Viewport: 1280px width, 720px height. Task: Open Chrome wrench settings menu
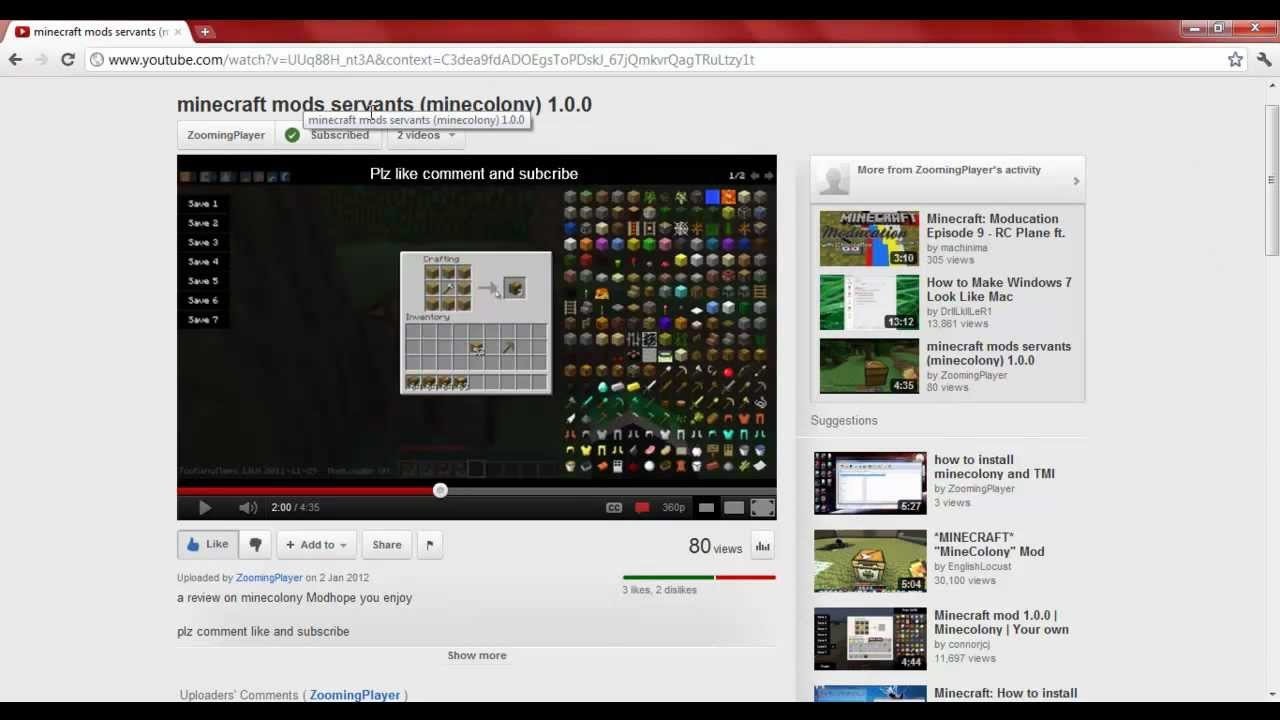click(1264, 60)
